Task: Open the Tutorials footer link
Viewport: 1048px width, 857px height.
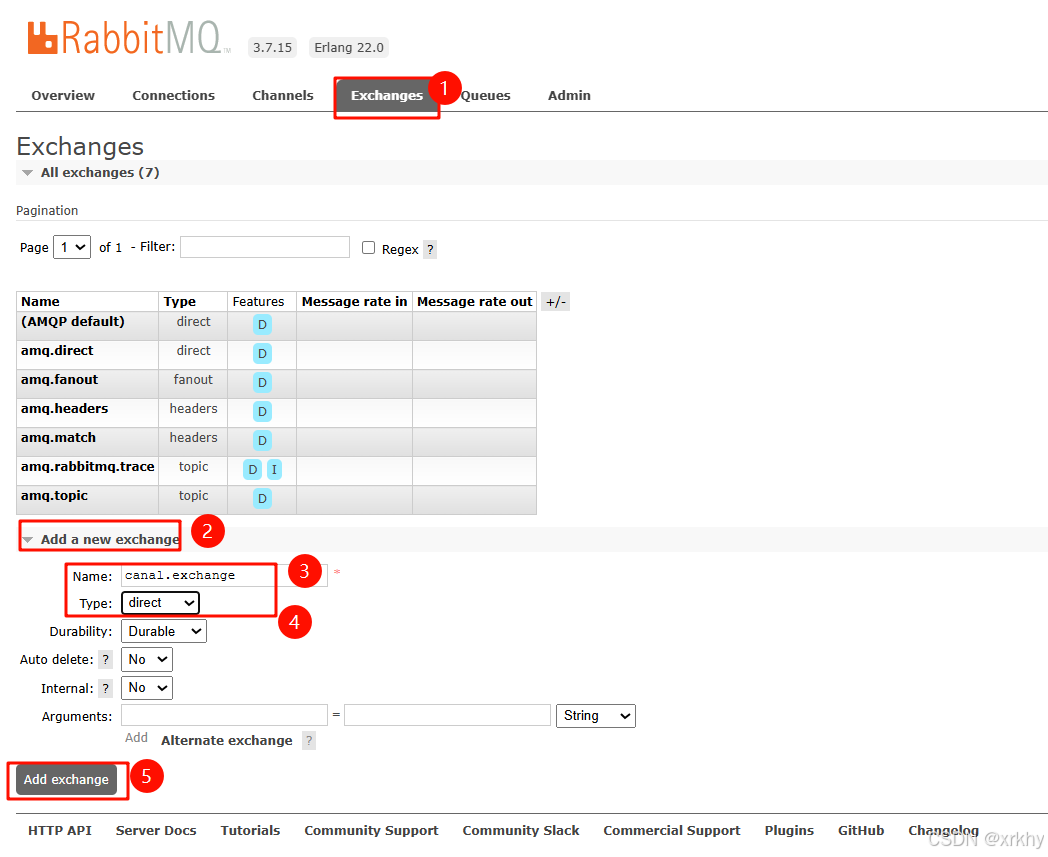Action: [x=251, y=830]
